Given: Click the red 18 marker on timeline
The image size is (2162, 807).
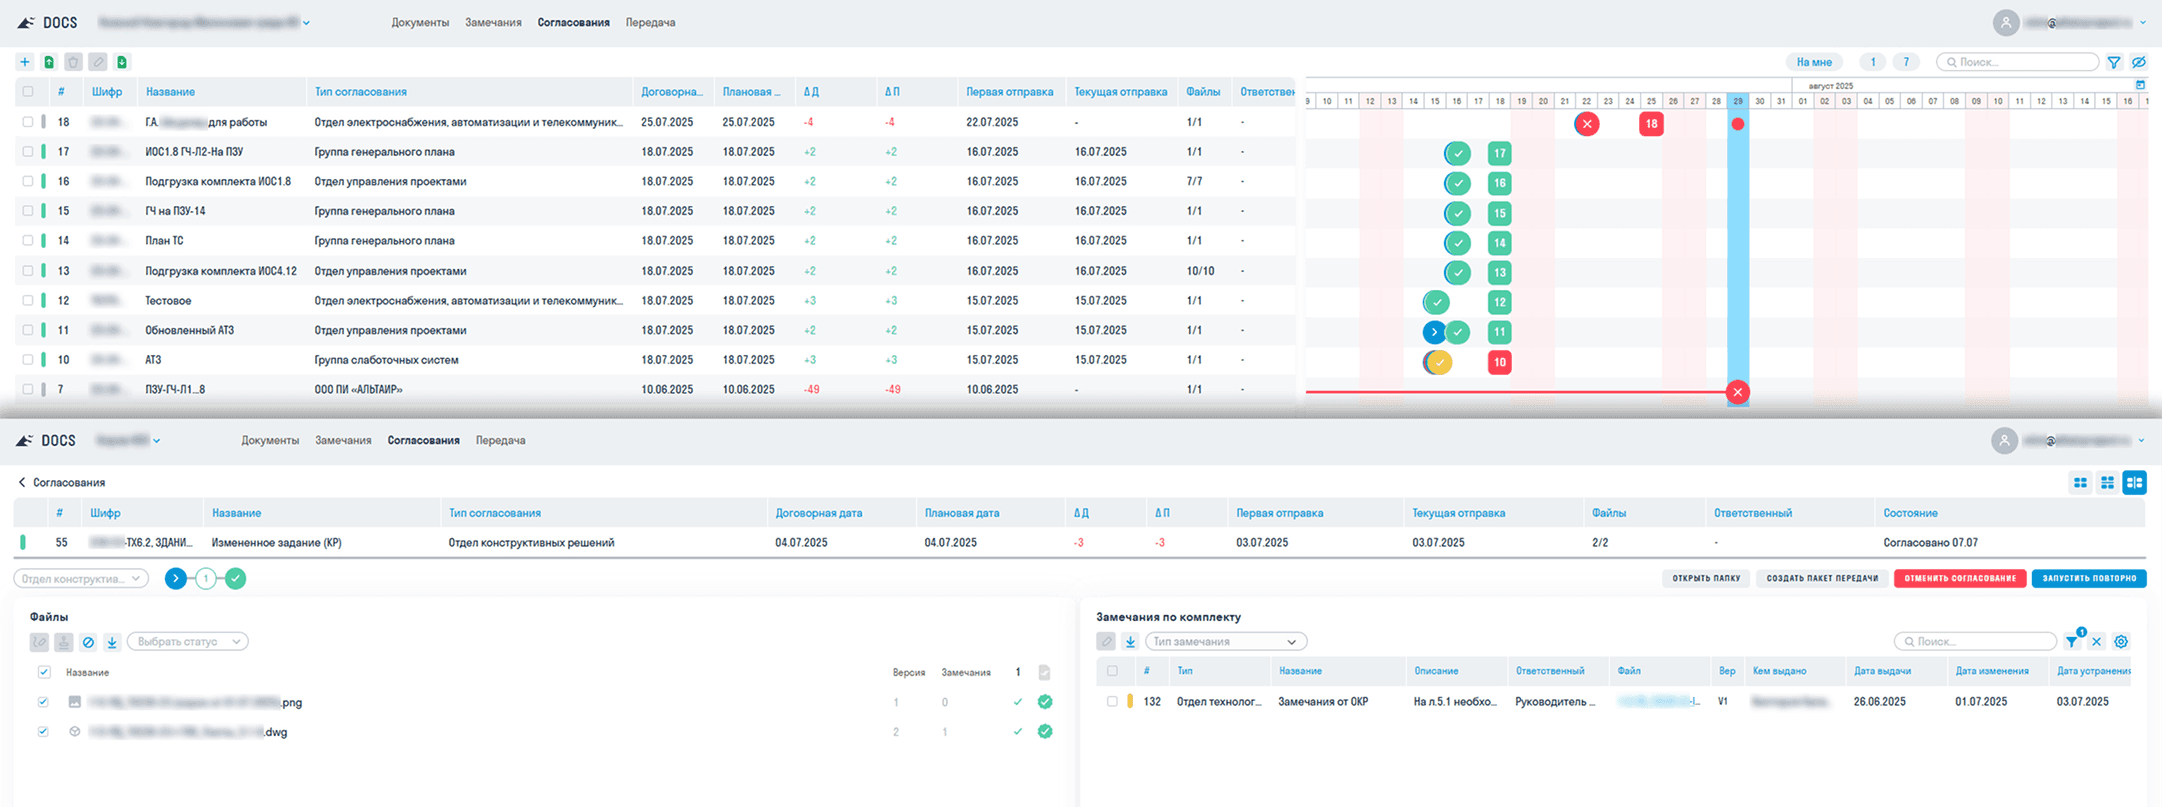Looking at the screenshot, I should pos(1651,124).
